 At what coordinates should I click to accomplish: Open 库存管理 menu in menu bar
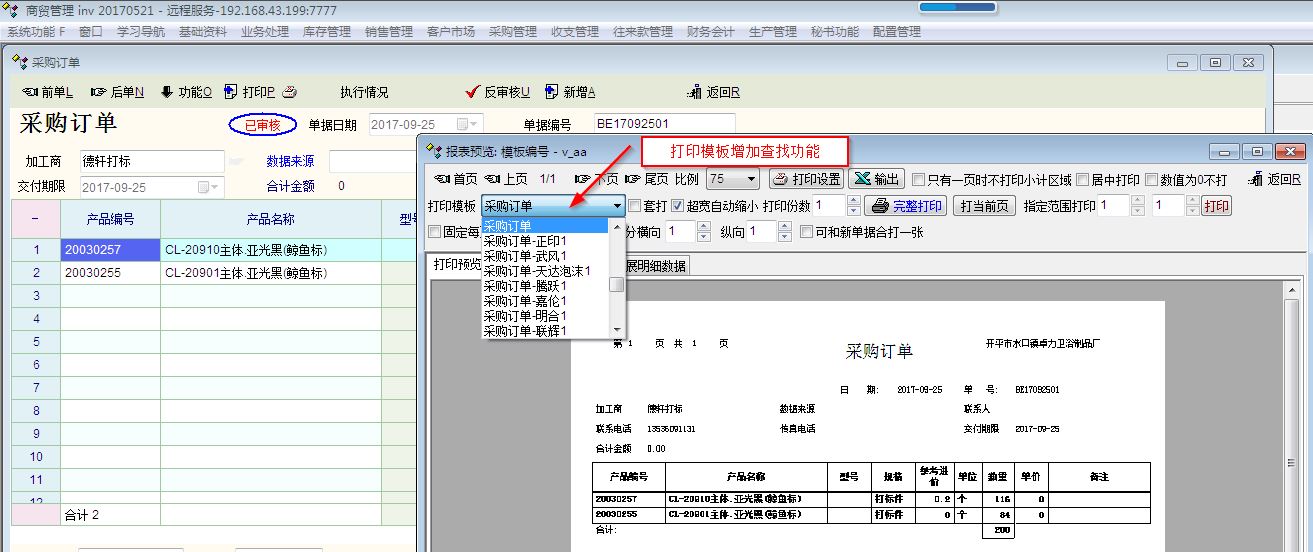click(327, 31)
